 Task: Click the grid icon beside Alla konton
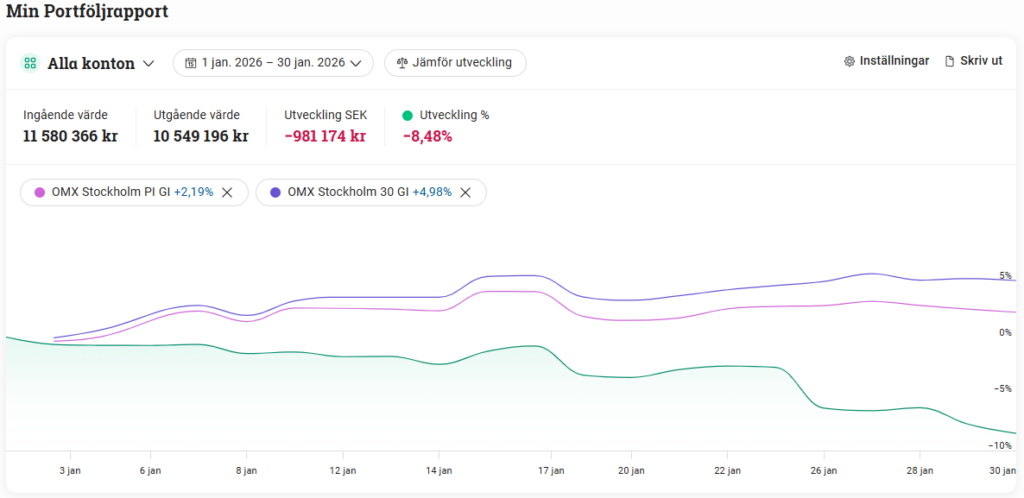(x=30, y=63)
